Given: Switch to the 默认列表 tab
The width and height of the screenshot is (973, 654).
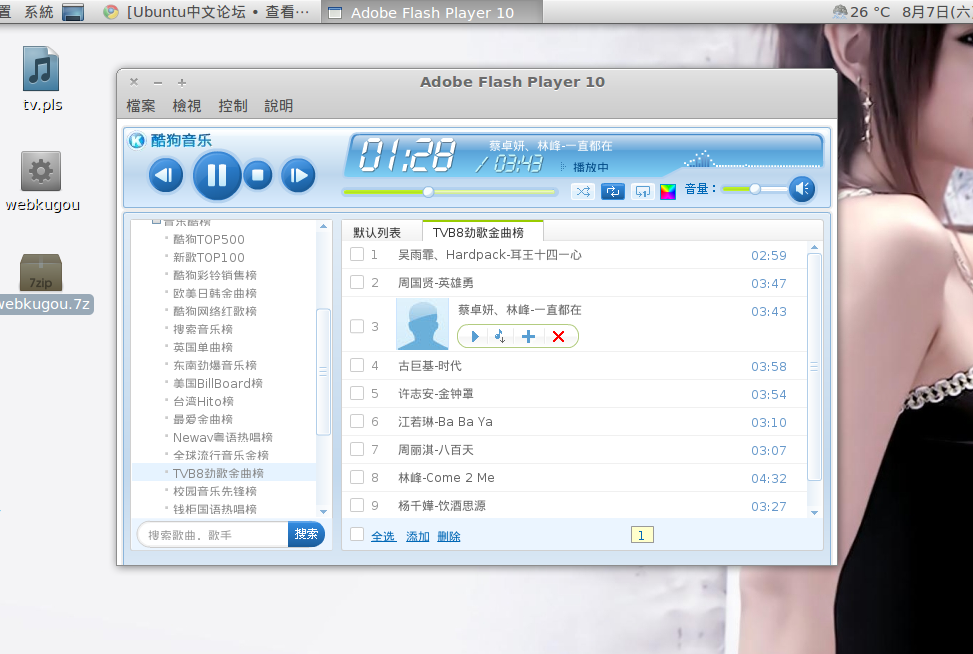Looking at the screenshot, I should pyautogui.click(x=377, y=233).
